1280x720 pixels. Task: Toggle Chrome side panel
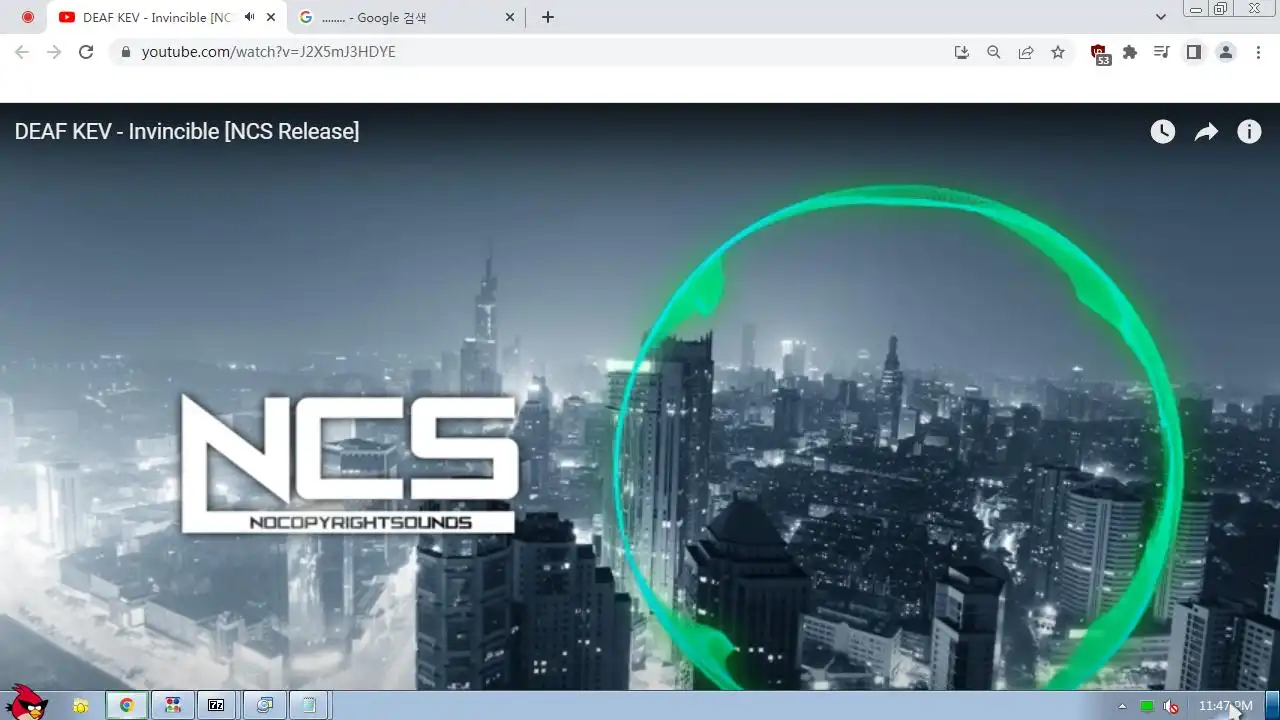click(x=1193, y=52)
